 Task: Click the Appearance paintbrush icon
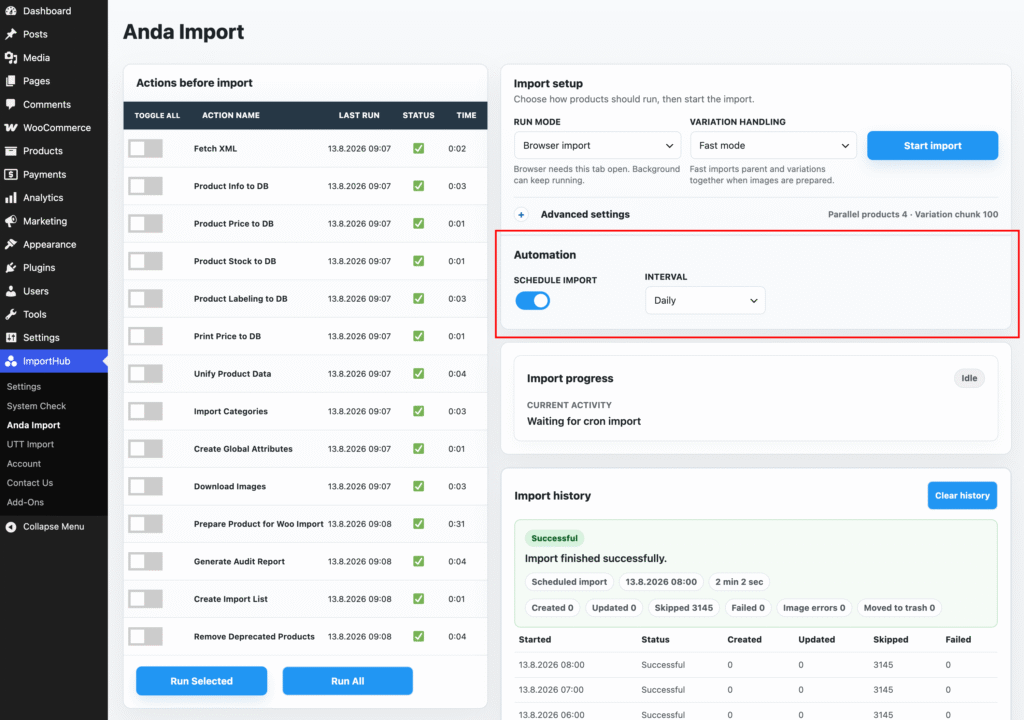[x=11, y=244]
